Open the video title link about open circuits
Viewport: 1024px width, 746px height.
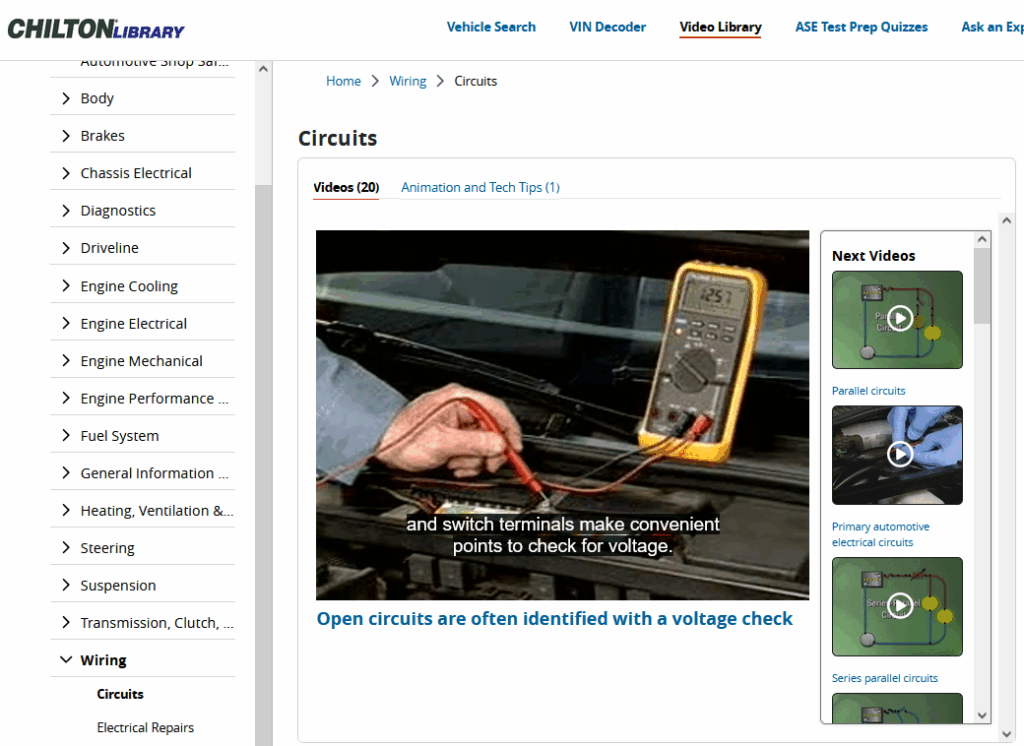pos(554,619)
